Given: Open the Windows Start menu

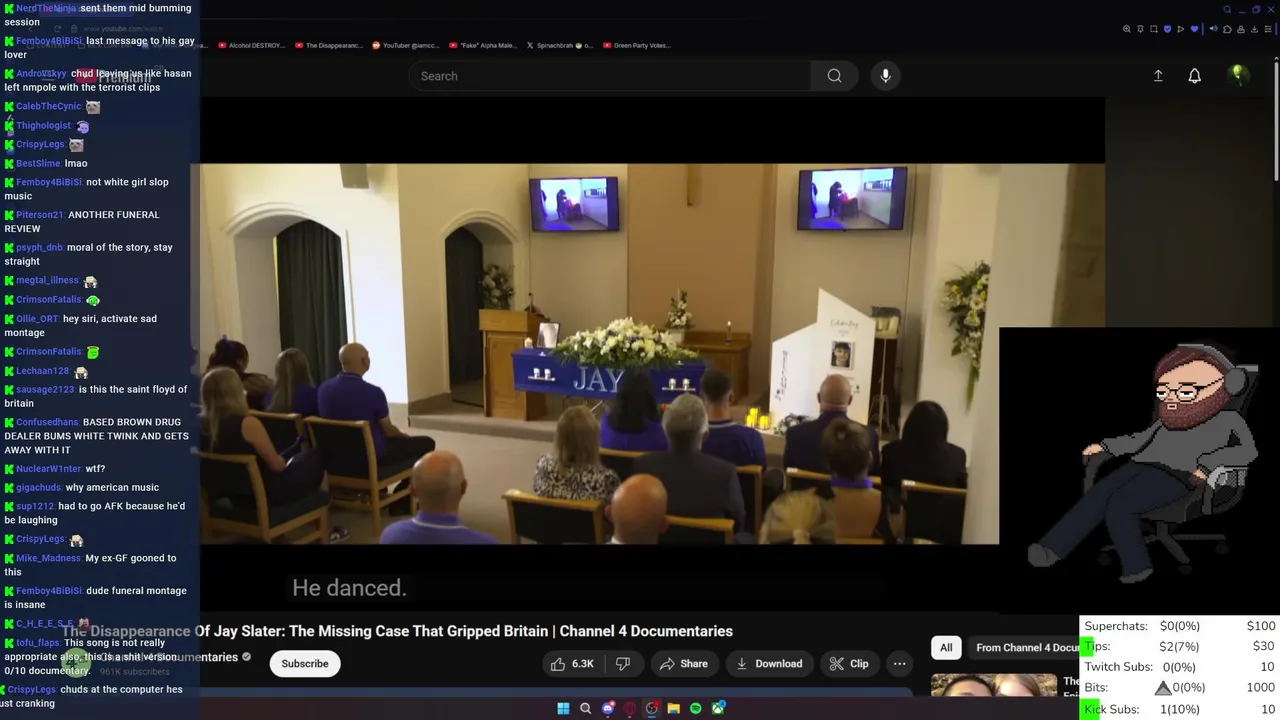Looking at the screenshot, I should pos(563,708).
